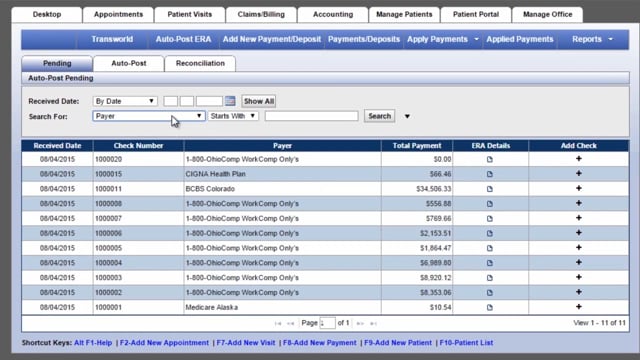
Task: Open ERA details for check 1000008
Action: 490,204
